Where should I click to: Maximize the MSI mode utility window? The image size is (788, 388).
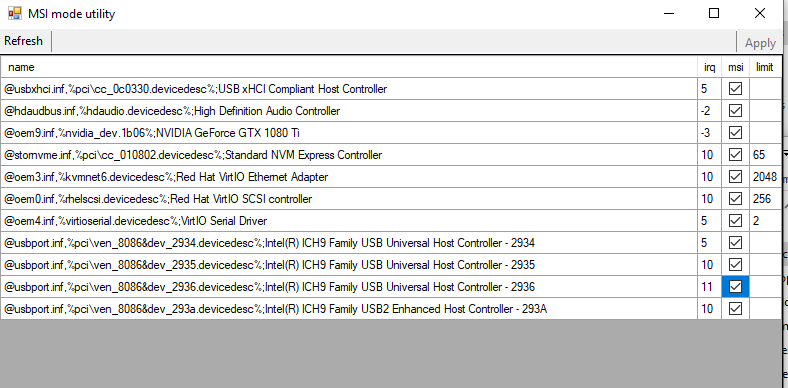click(714, 14)
